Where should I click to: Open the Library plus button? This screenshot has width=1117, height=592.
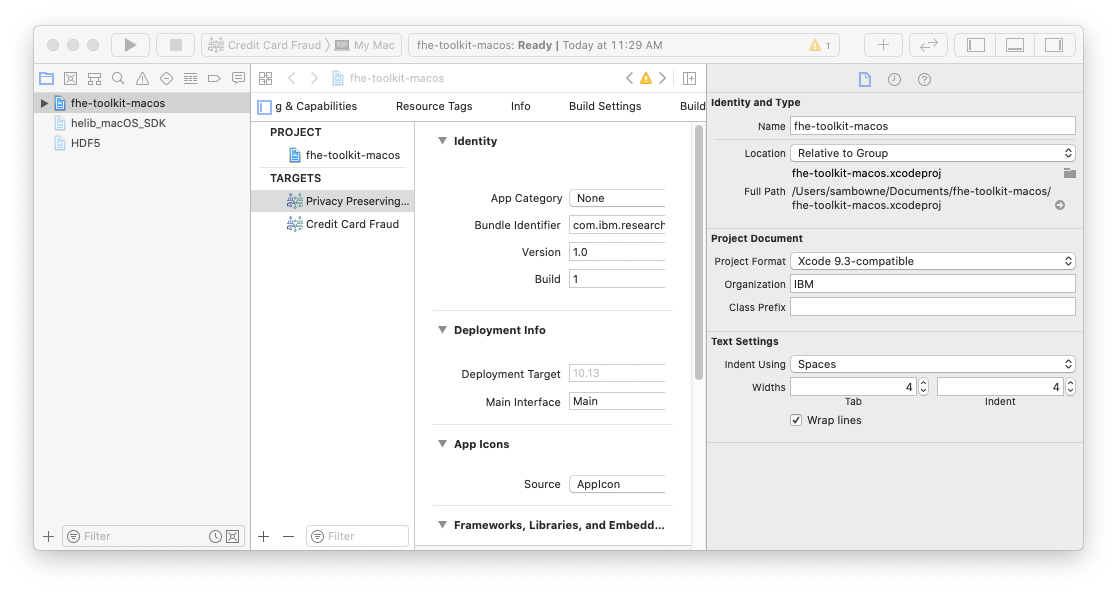882,45
